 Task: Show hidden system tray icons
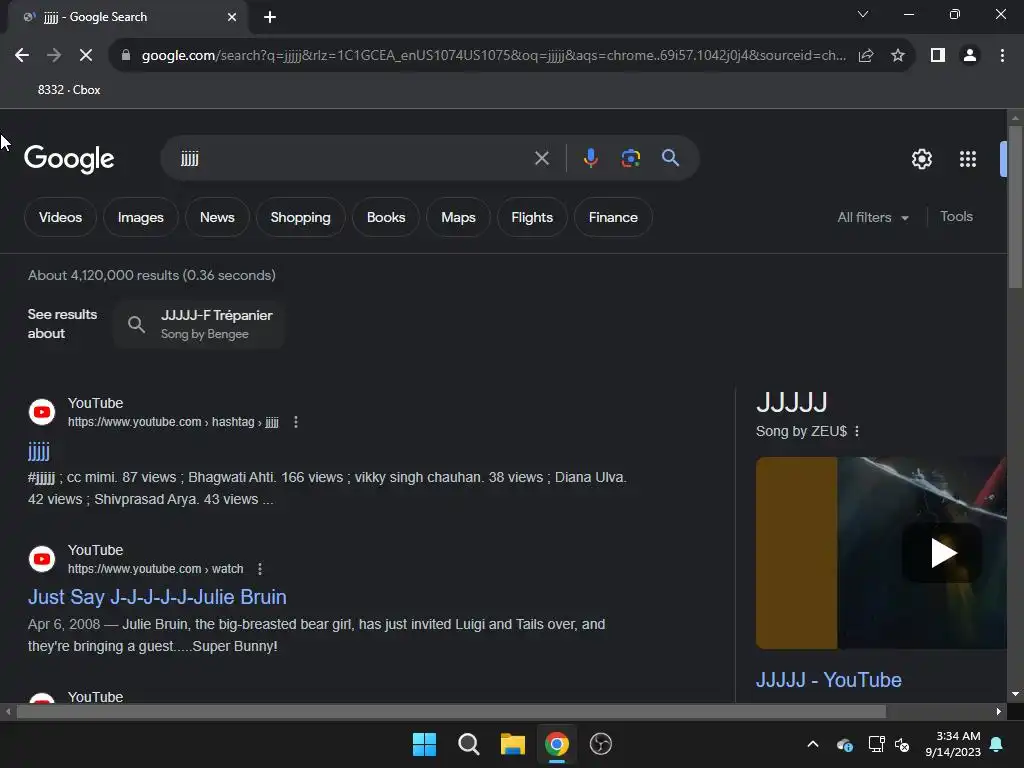[x=813, y=744]
